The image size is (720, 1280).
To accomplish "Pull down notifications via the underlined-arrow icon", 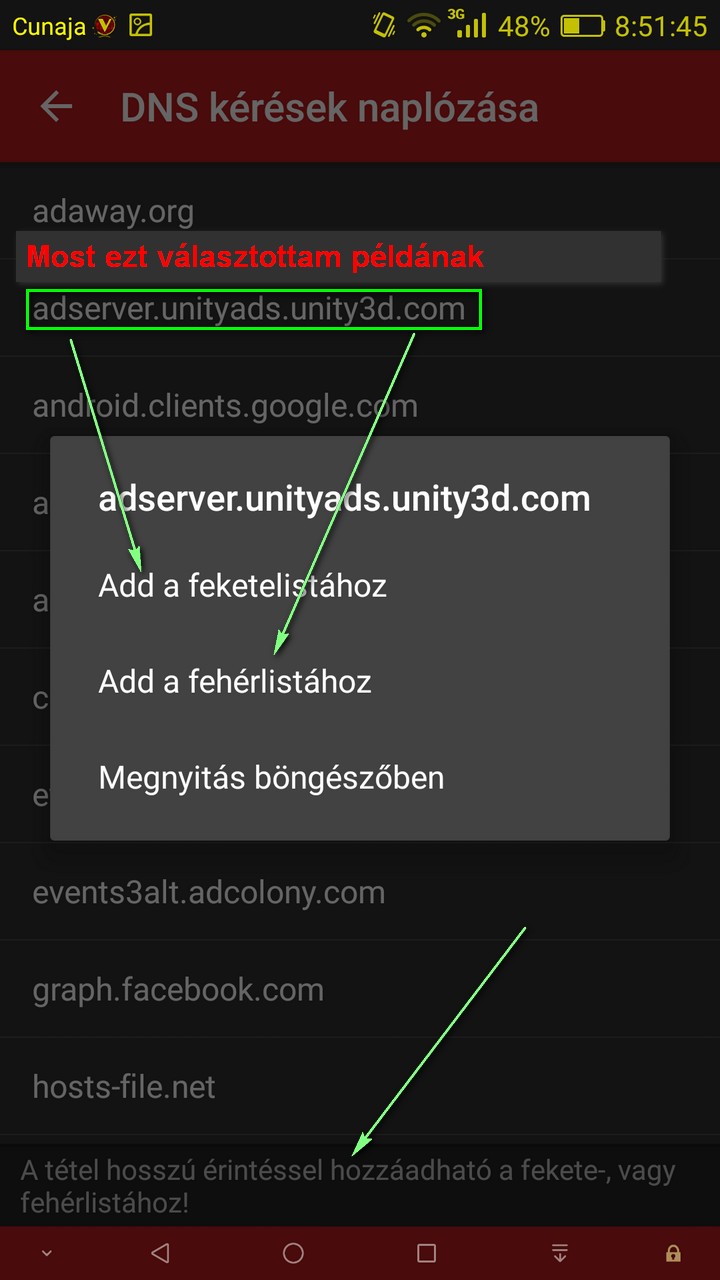I will click(560, 1253).
